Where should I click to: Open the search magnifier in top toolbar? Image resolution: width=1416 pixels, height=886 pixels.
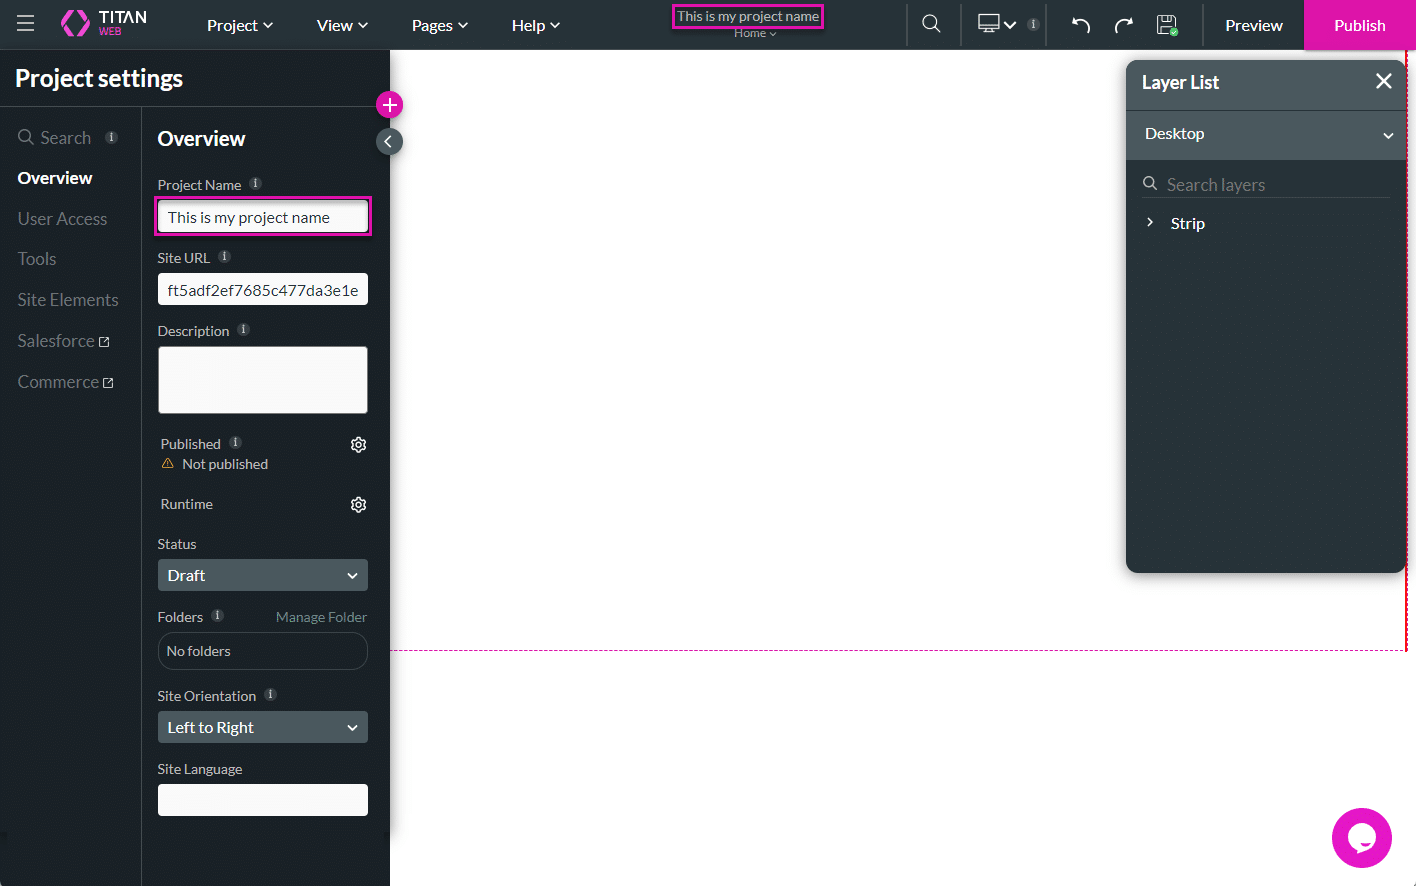tap(931, 24)
